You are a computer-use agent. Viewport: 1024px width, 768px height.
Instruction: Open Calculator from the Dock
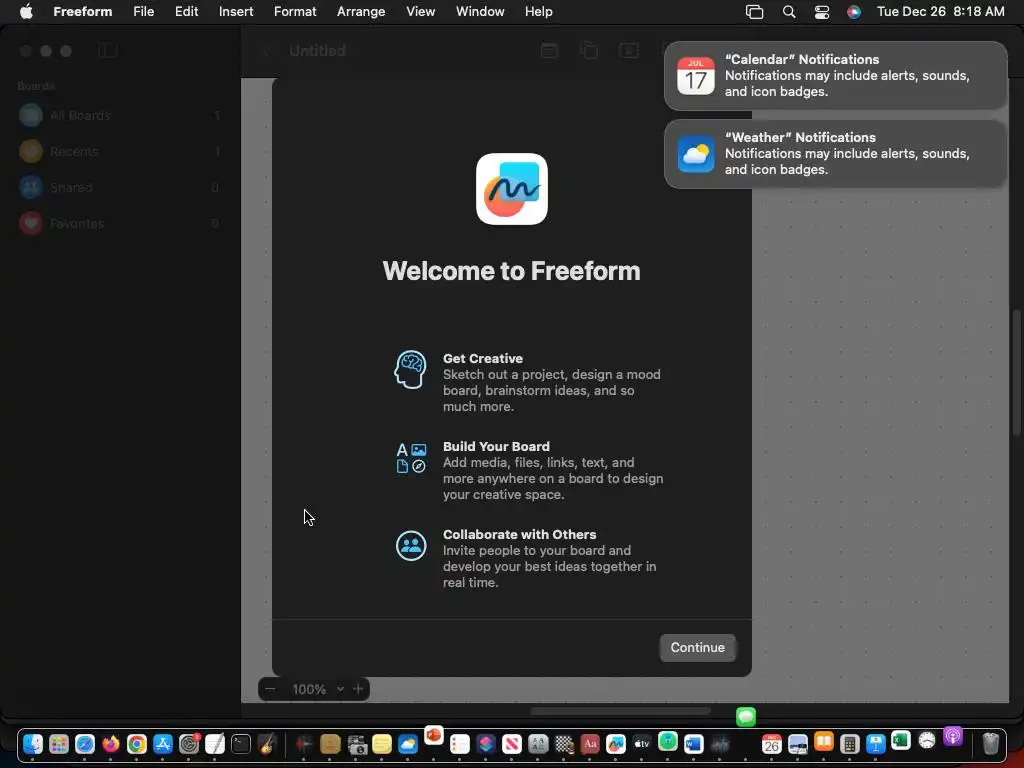click(x=850, y=744)
